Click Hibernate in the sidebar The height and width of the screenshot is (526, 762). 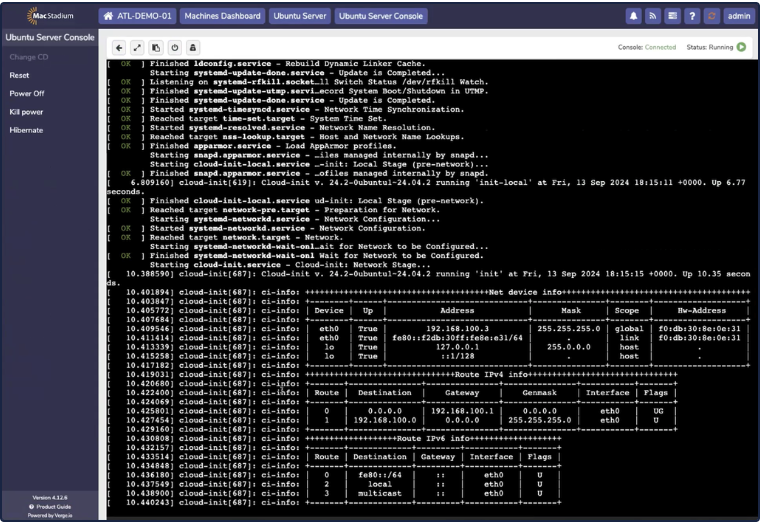[x=27, y=130]
